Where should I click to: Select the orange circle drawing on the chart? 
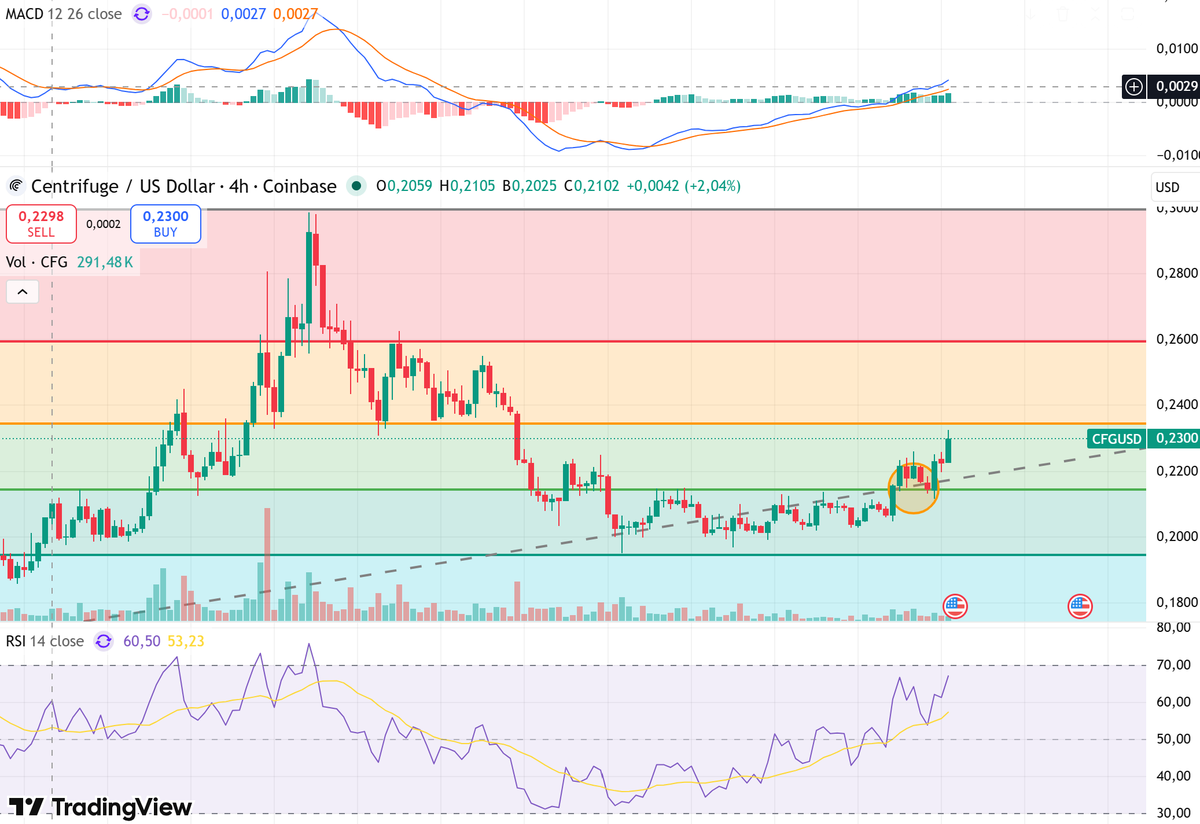pyautogui.click(x=914, y=488)
